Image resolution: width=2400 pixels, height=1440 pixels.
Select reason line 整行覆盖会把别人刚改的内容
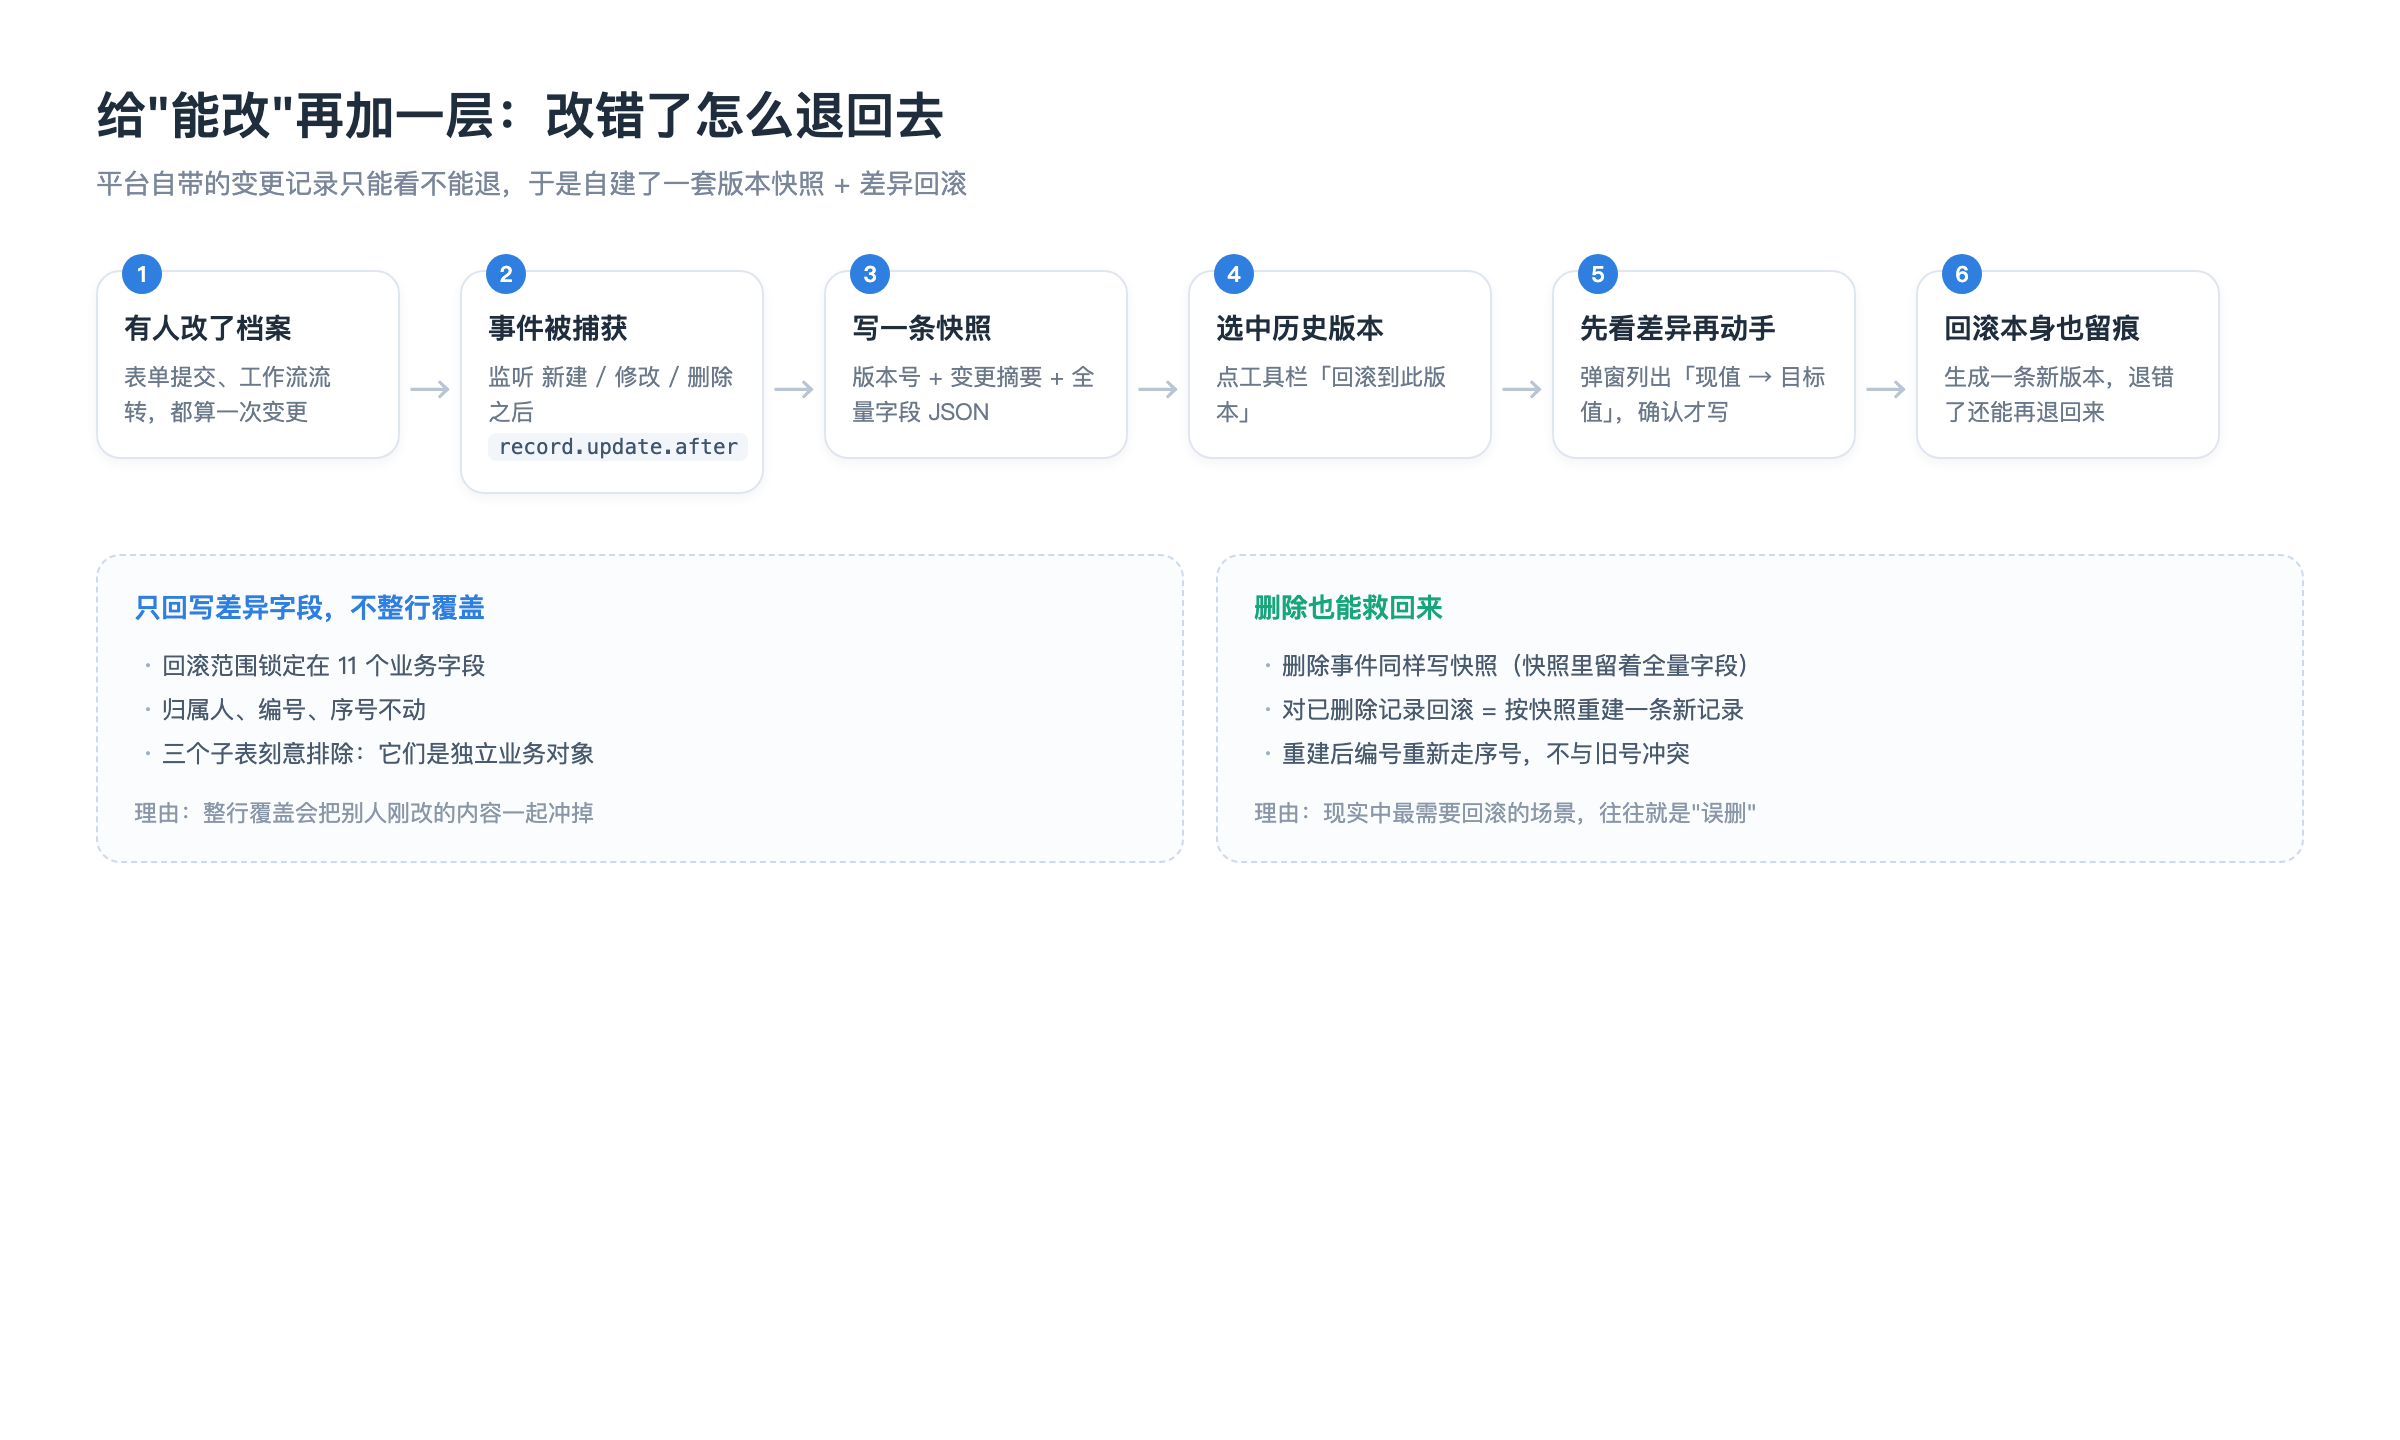(x=364, y=813)
